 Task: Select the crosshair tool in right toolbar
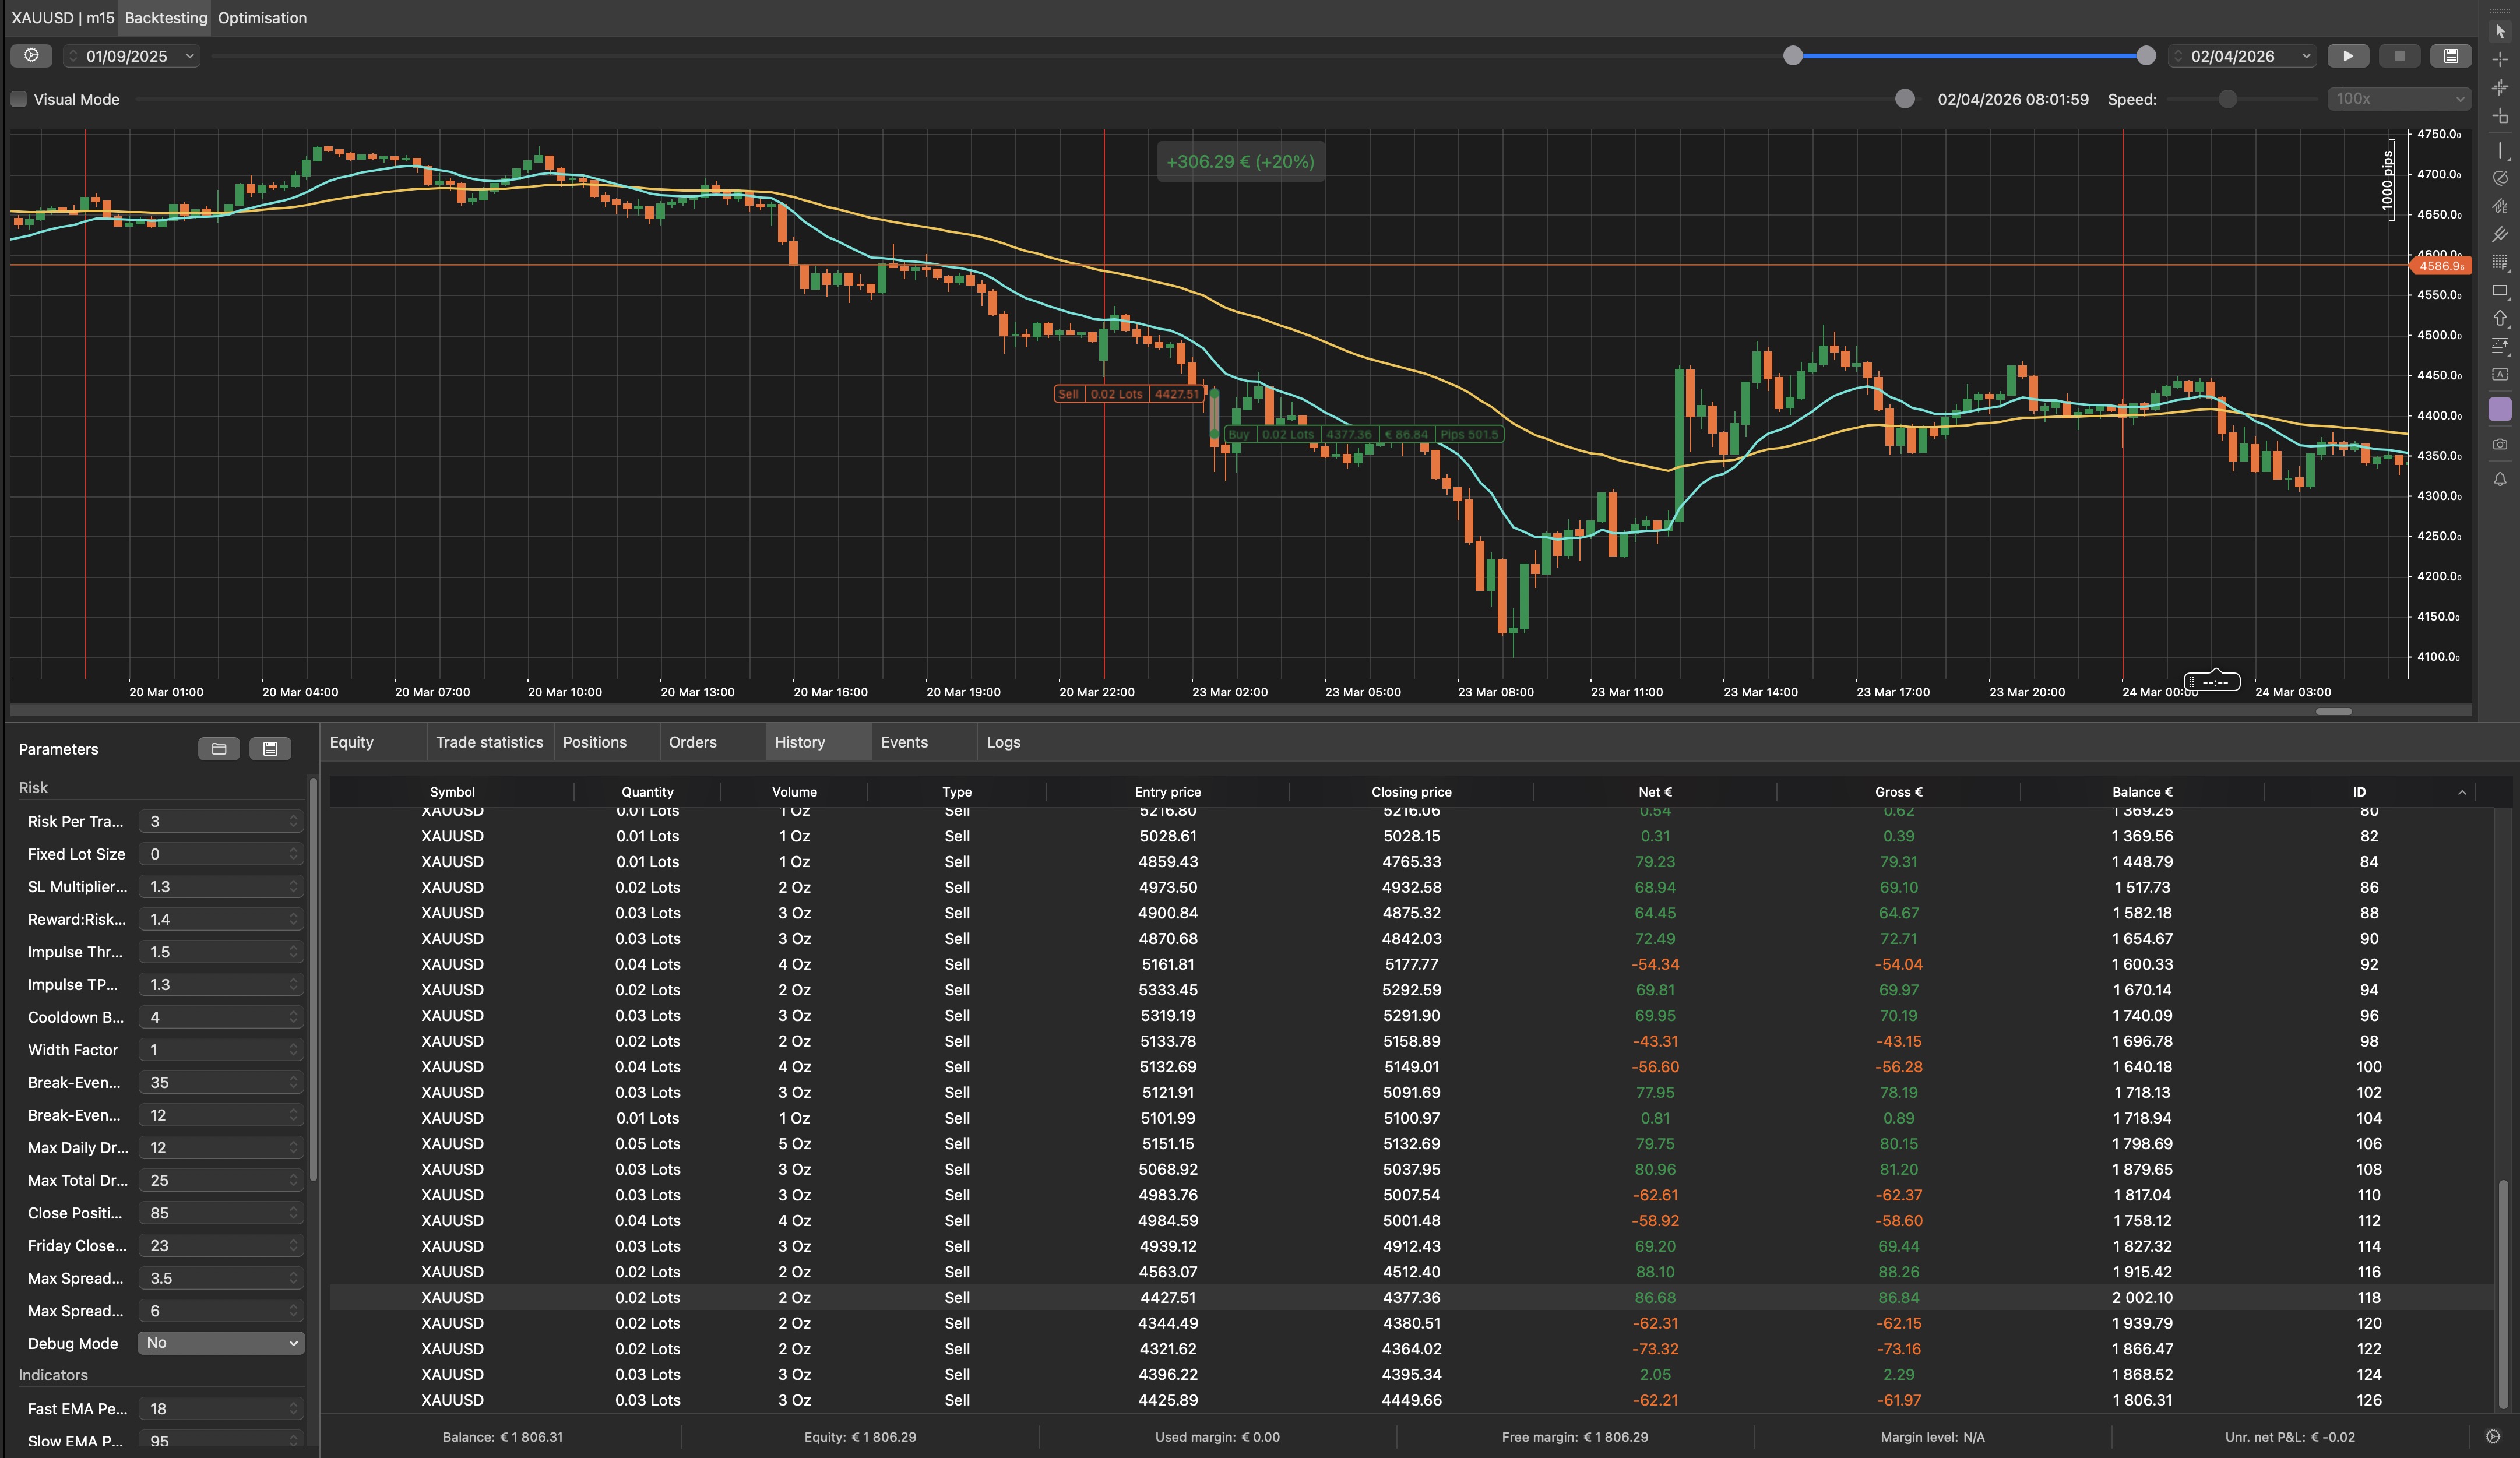tap(2500, 59)
